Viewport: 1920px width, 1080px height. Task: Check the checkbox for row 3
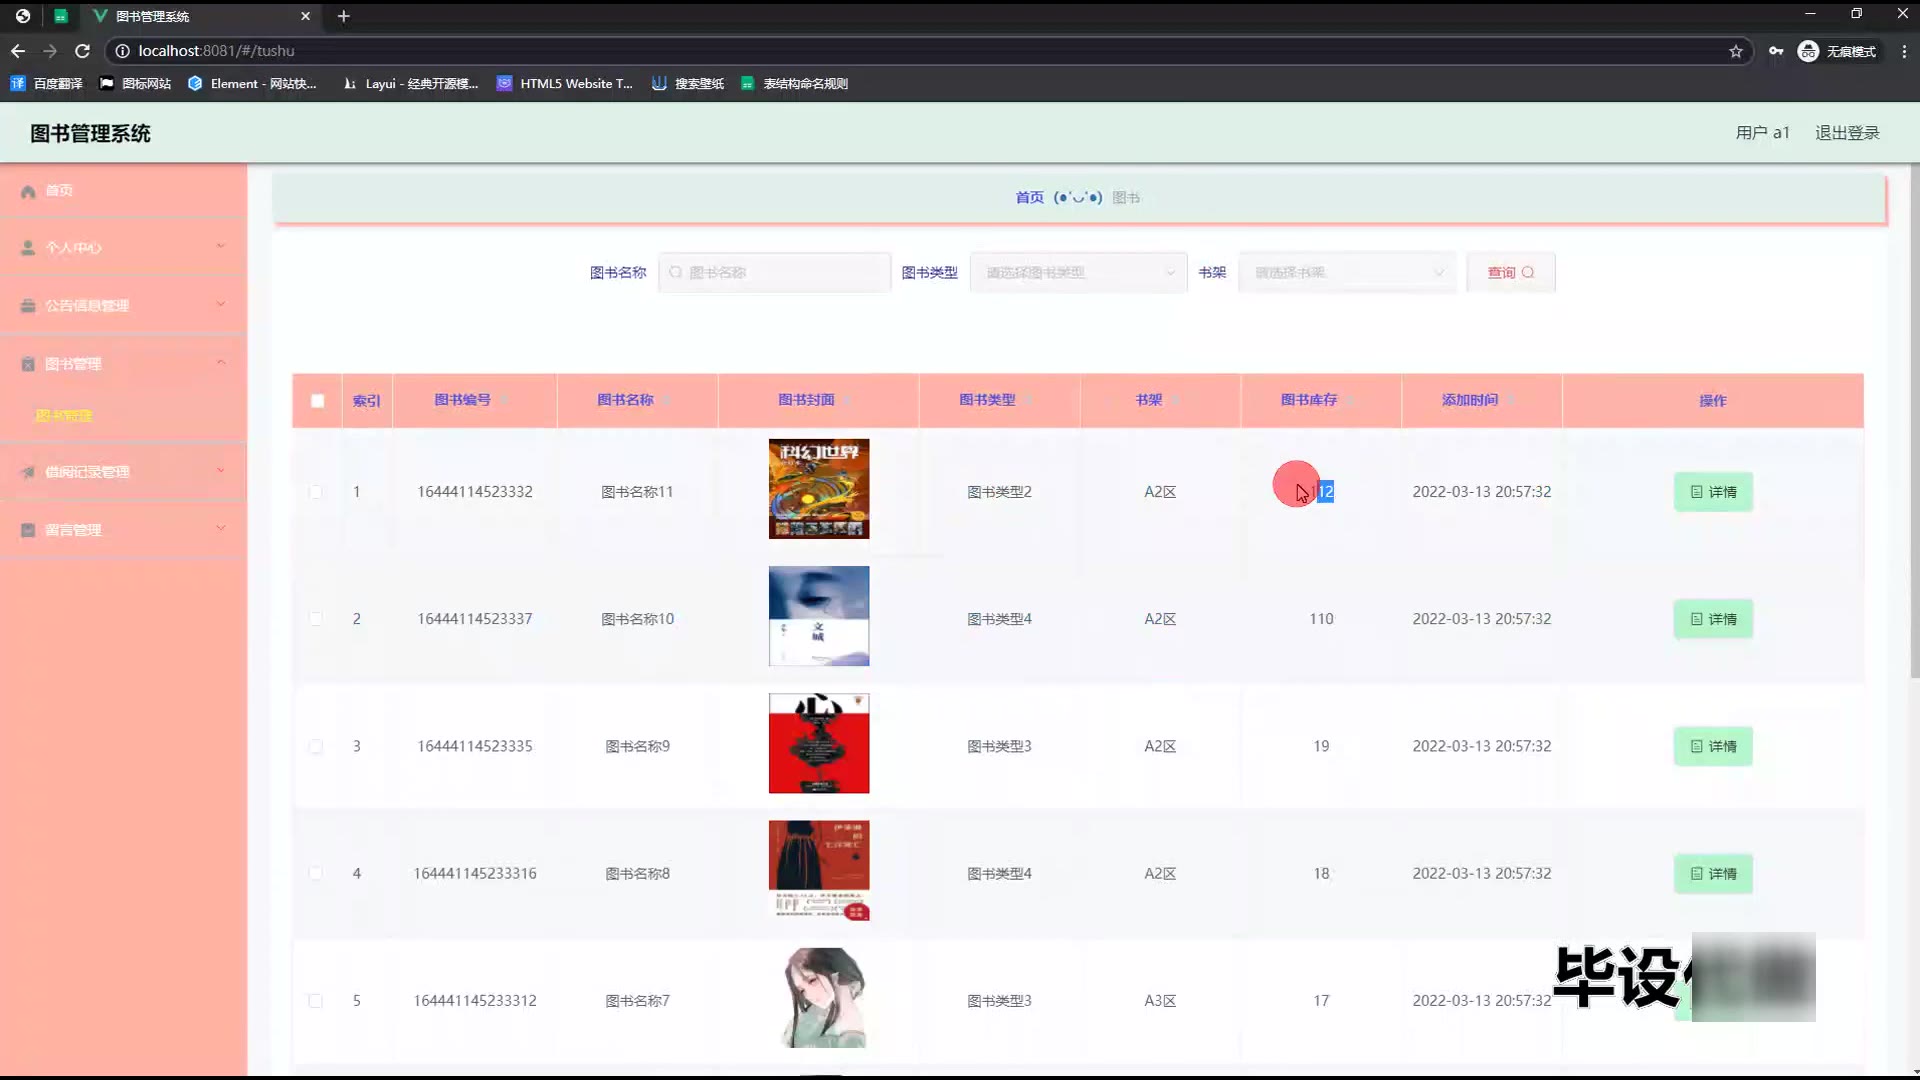click(316, 747)
